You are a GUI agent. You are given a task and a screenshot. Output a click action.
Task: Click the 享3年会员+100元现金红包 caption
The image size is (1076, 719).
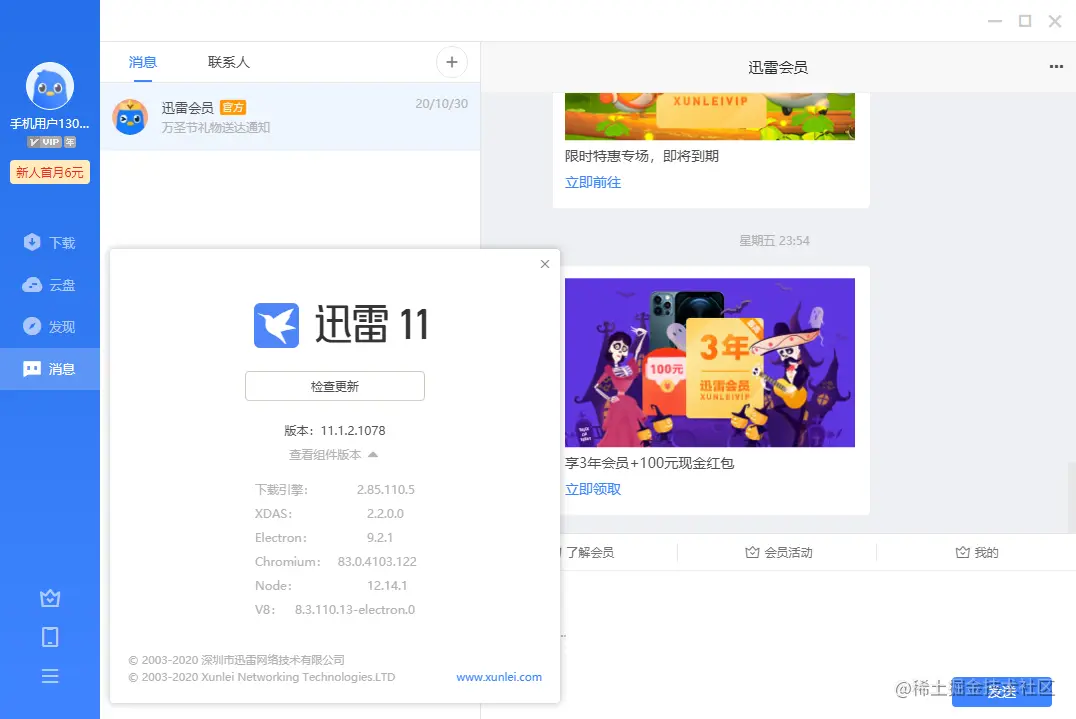pos(649,463)
